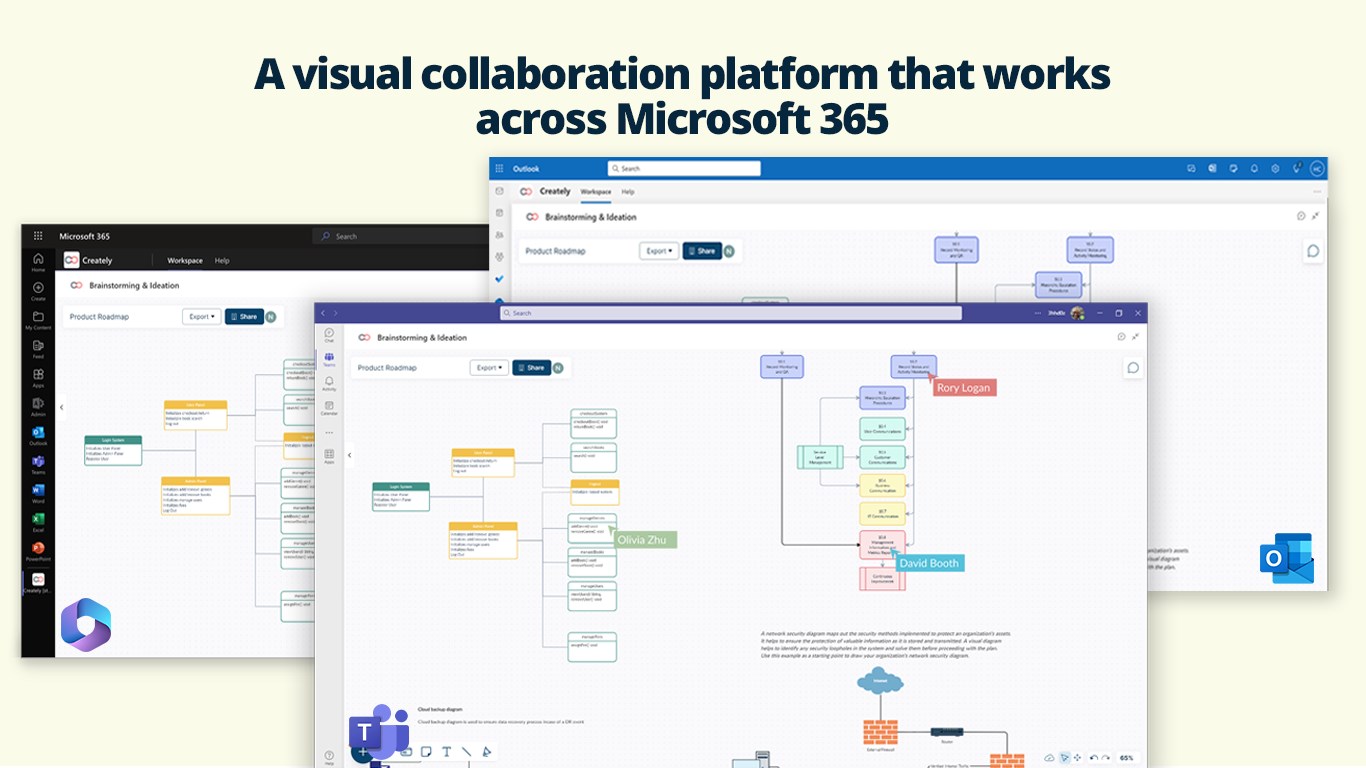Launch PowerPoint from Microsoft 365 sidebar
Screen dimensions: 1366x768
click(38, 551)
